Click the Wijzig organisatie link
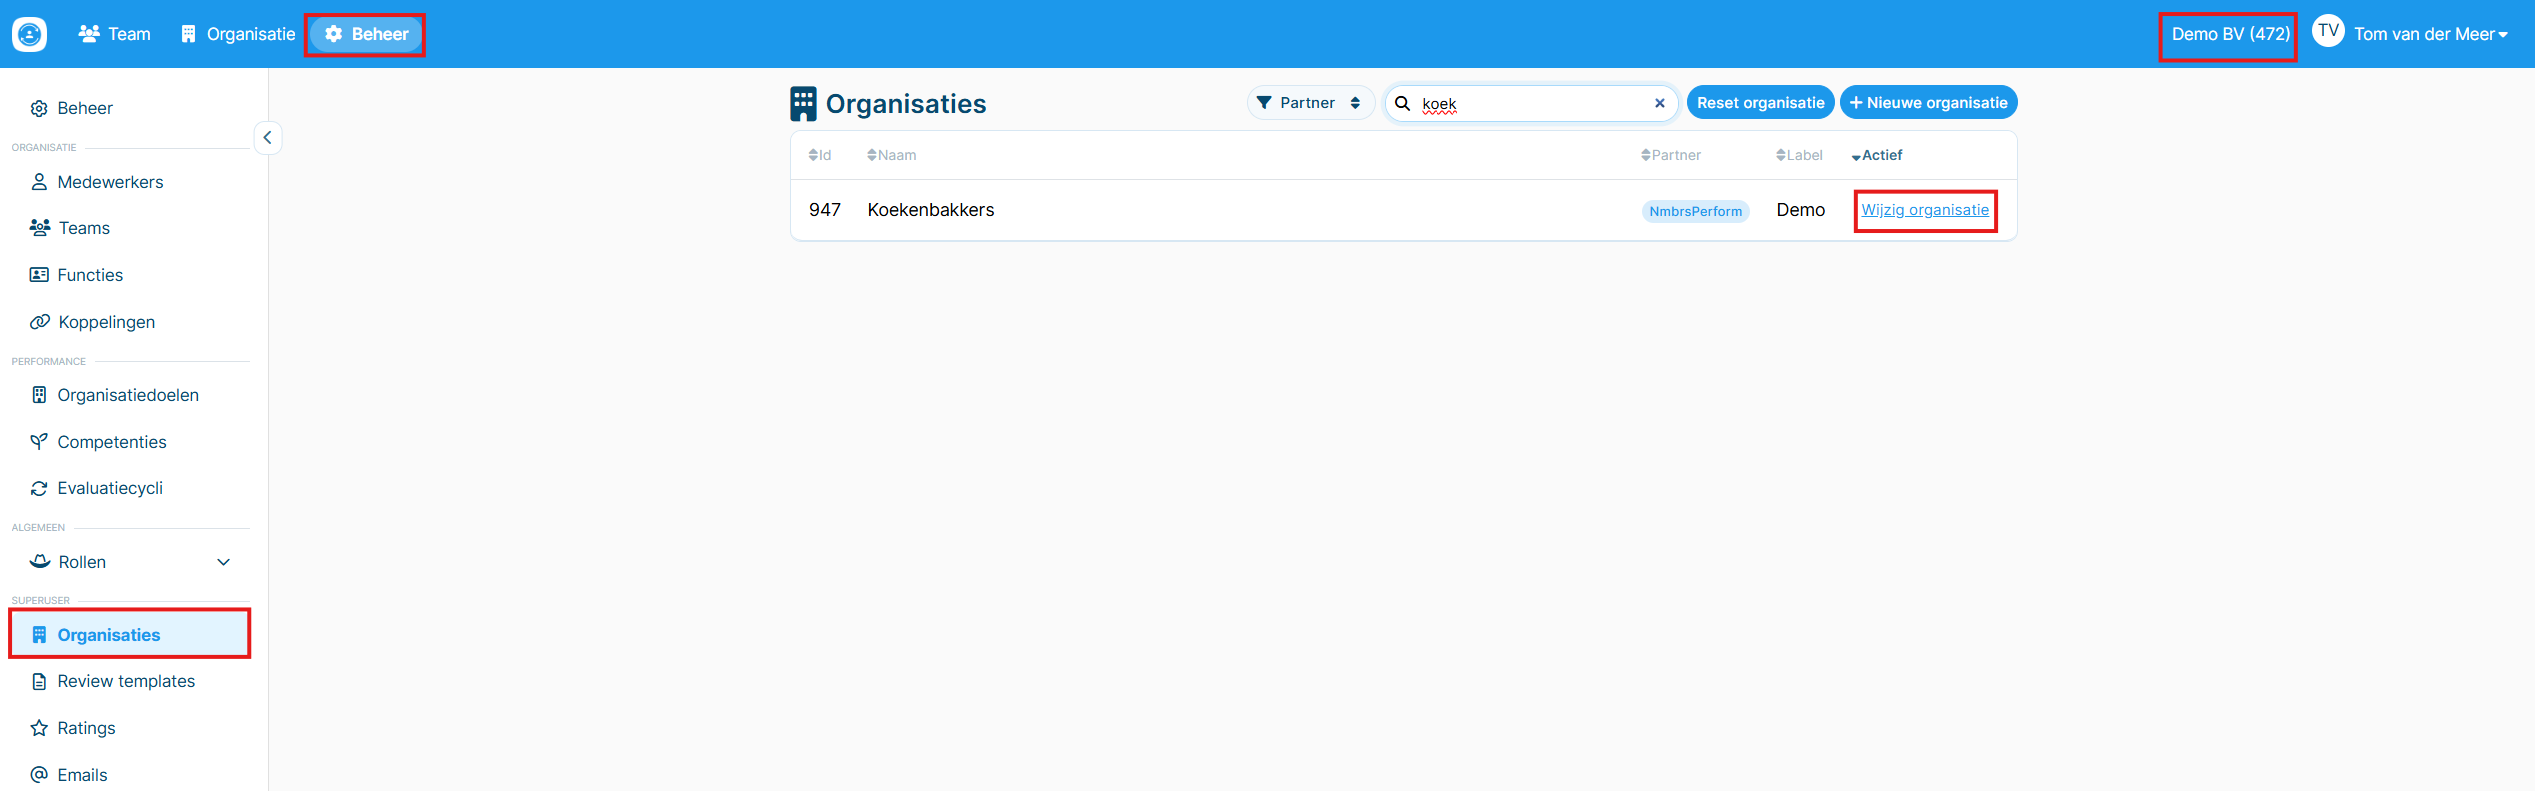This screenshot has width=2535, height=791. [x=1925, y=210]
